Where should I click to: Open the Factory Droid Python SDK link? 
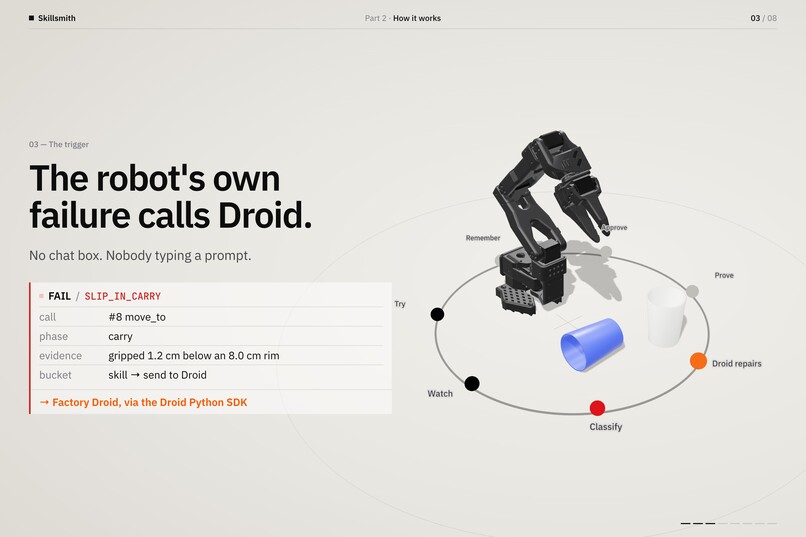(143, 402)
